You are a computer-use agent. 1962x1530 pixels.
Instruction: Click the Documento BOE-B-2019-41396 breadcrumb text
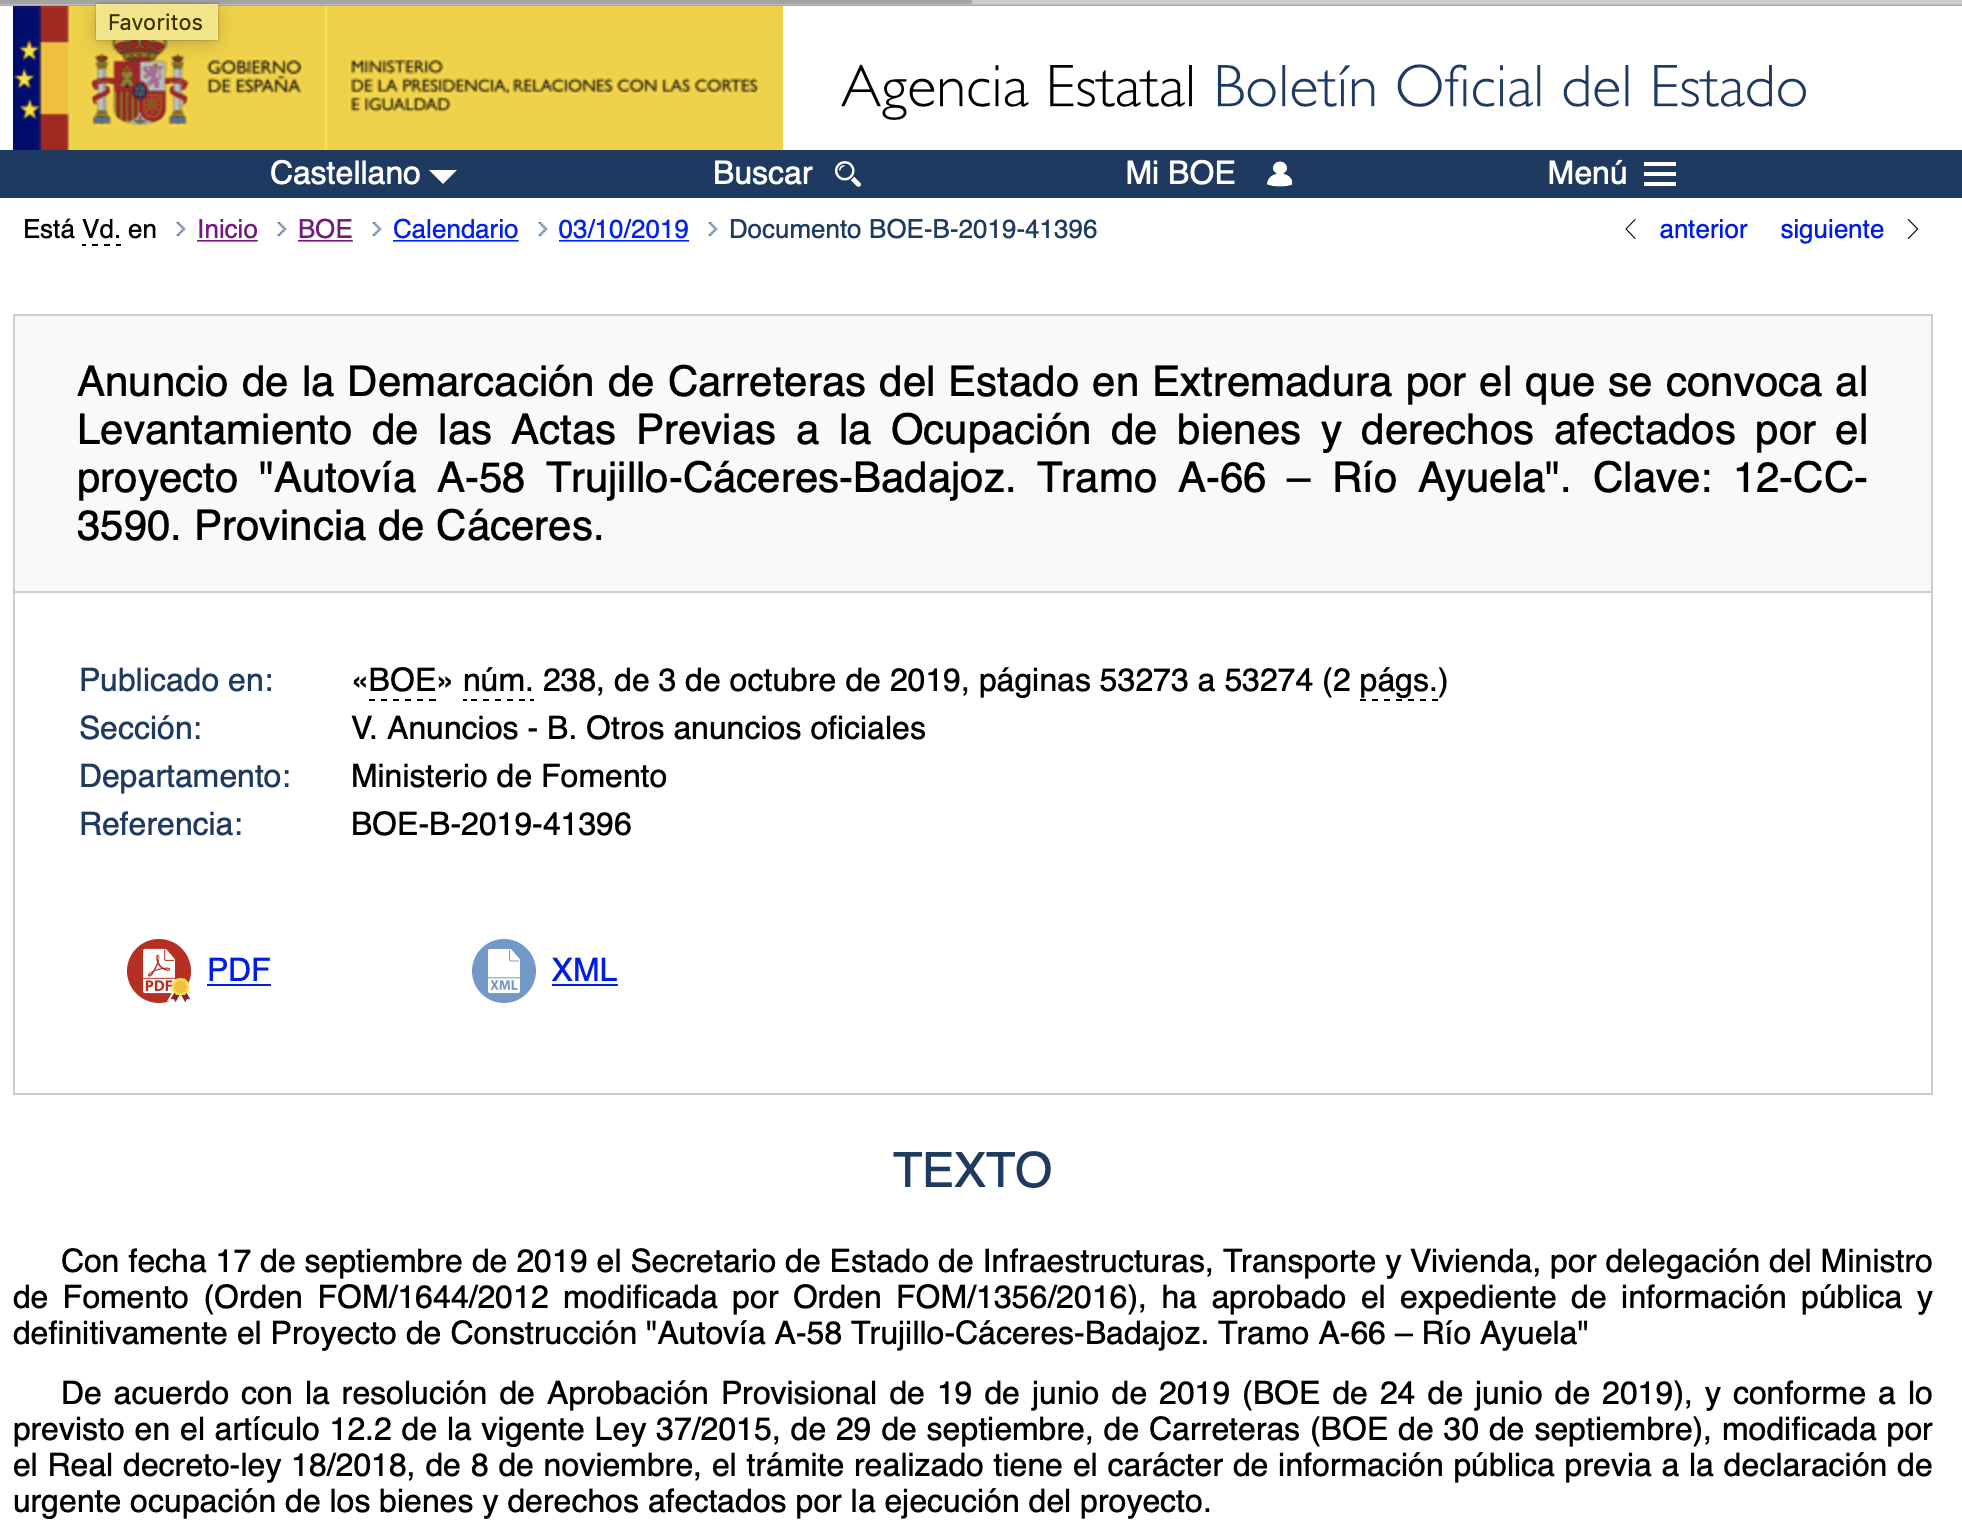point(913,229)
